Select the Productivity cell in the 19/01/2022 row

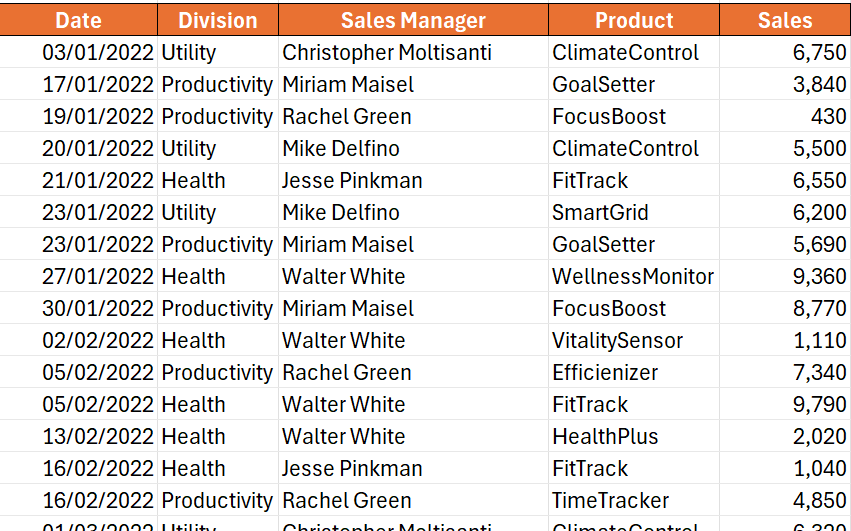pos(217,117)
